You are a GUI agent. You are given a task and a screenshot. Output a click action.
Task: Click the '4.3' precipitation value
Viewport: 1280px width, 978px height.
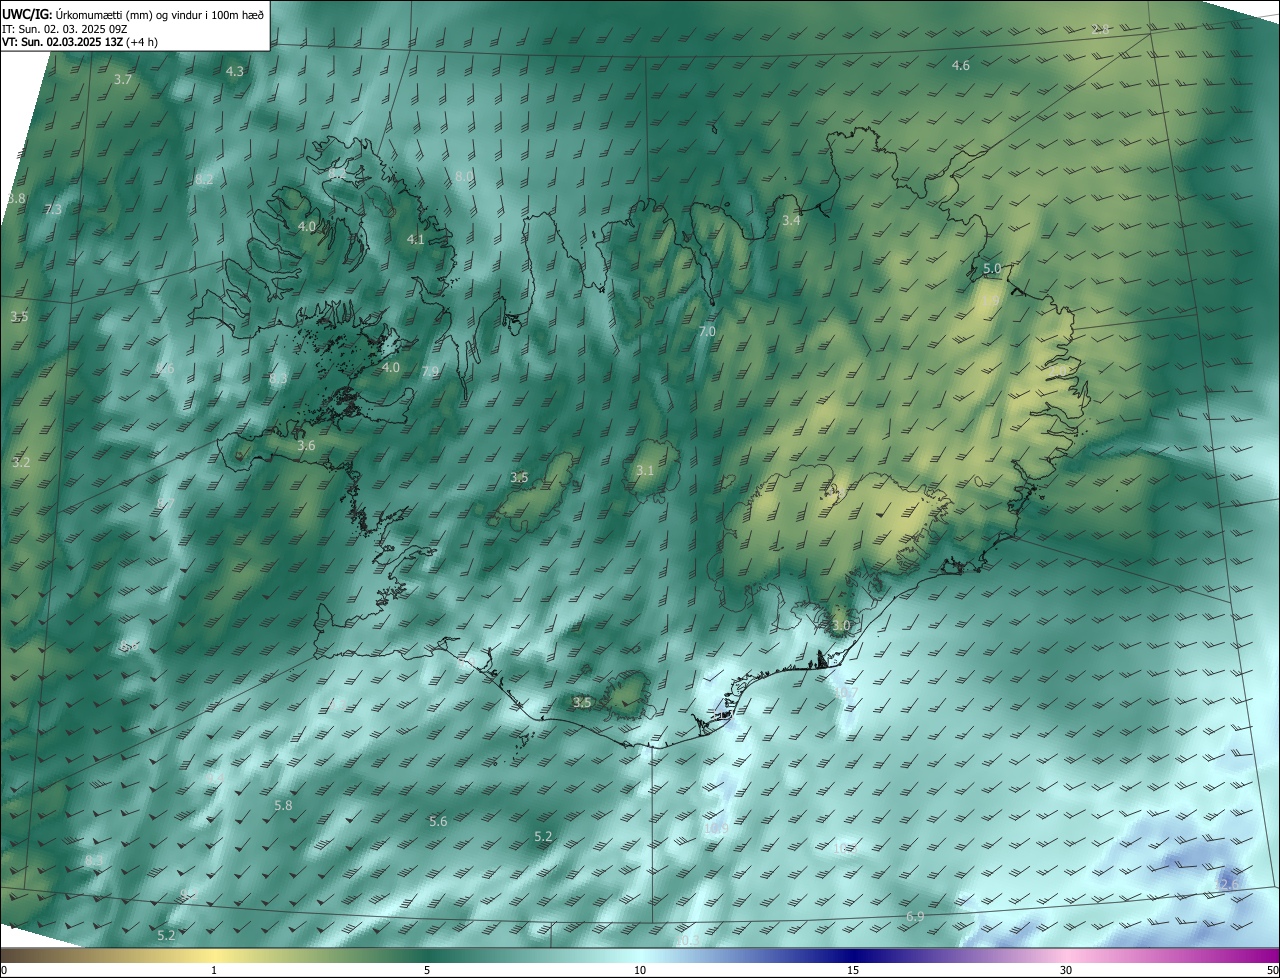click(235, 72)
